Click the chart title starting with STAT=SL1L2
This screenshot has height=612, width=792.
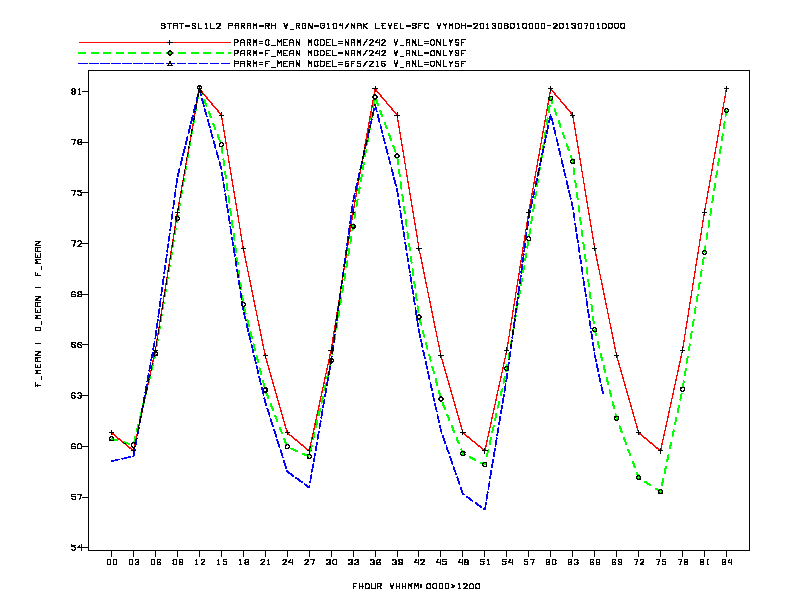(393, 26)
